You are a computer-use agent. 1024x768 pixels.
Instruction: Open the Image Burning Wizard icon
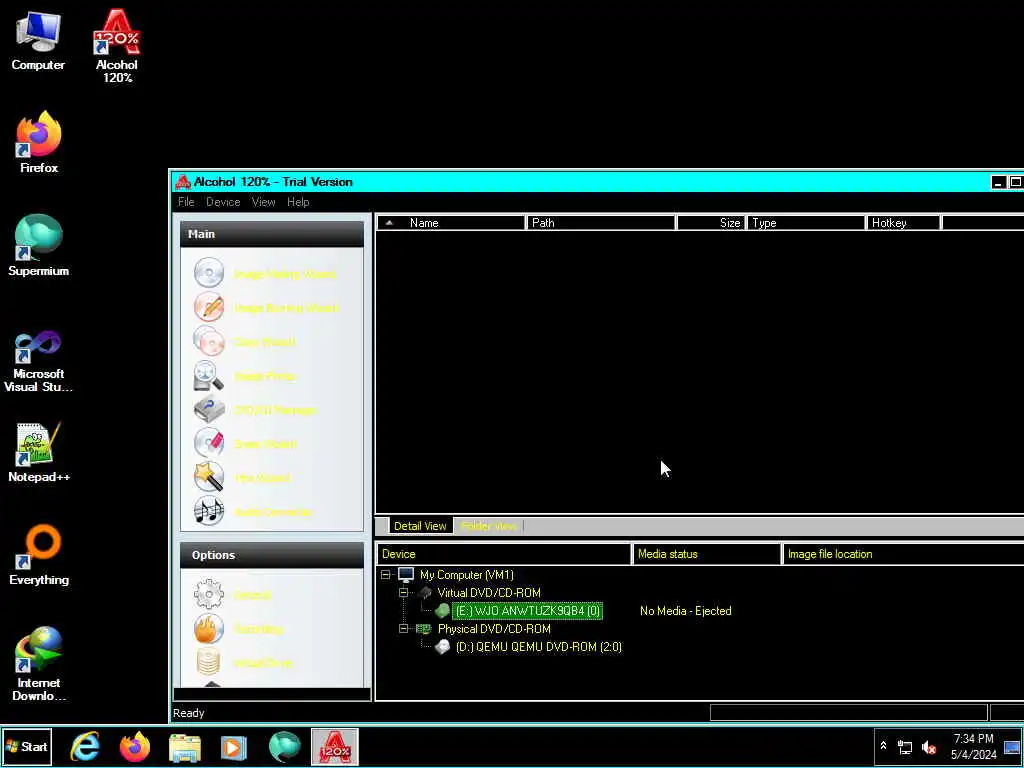coord(209,307)
